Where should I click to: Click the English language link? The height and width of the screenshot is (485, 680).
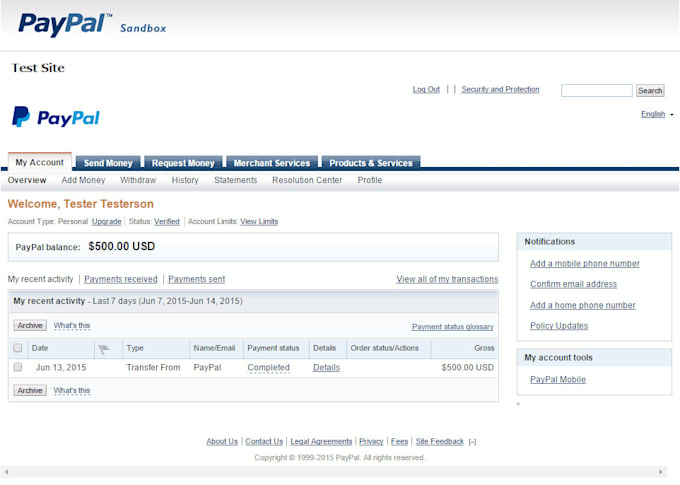click(x=653, y=114)
